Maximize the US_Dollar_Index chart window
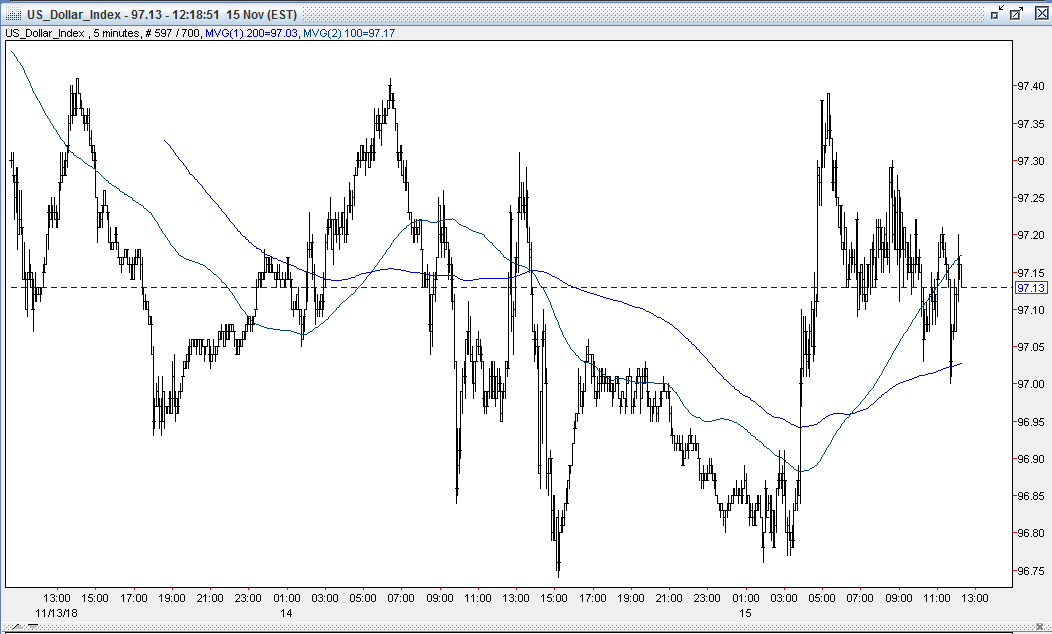The image size is (1052, 634). tap(1017, 13)
